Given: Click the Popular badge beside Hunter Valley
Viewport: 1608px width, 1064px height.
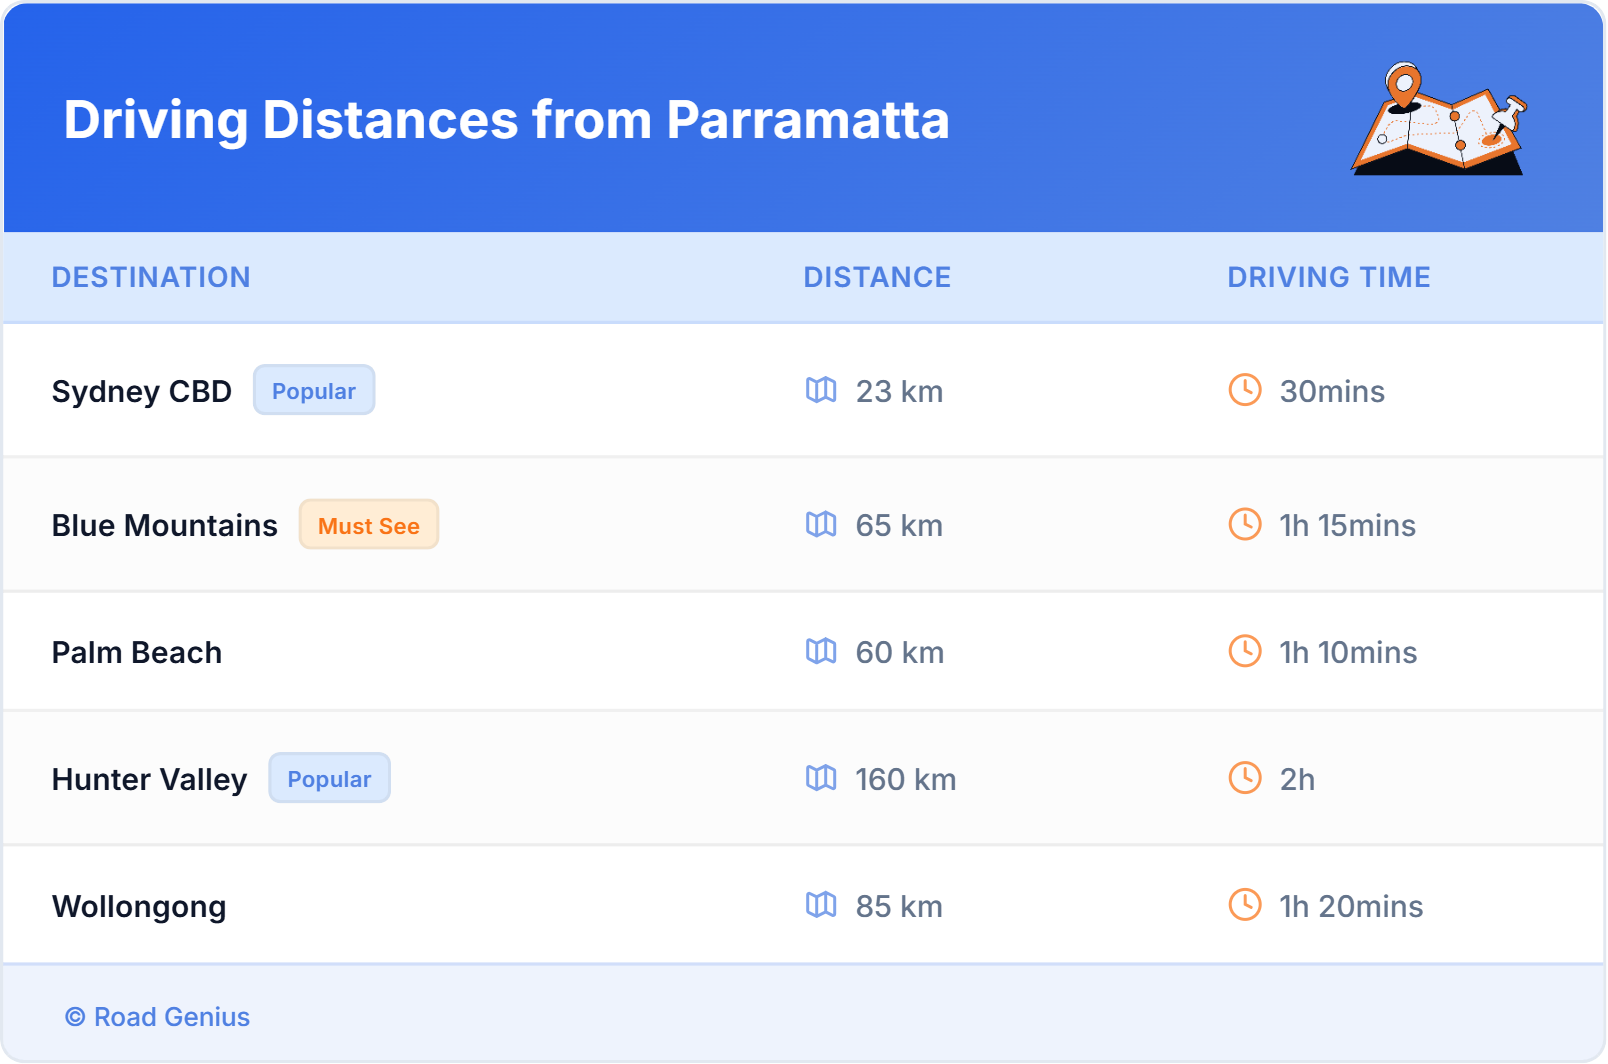Looking at the screenshot, I should [x=329, y=778].
